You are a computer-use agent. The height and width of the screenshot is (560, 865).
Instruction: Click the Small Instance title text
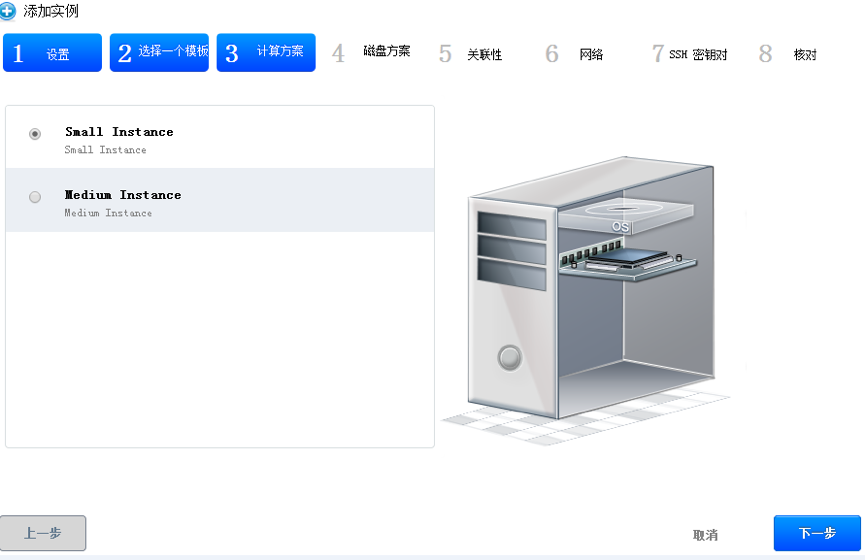[119, 132]
